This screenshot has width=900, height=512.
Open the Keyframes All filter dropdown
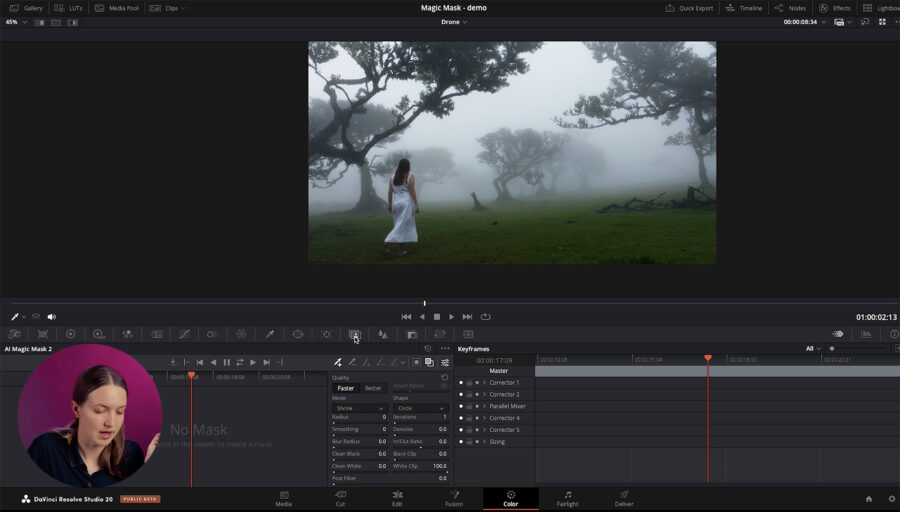[x=813, y=348]
